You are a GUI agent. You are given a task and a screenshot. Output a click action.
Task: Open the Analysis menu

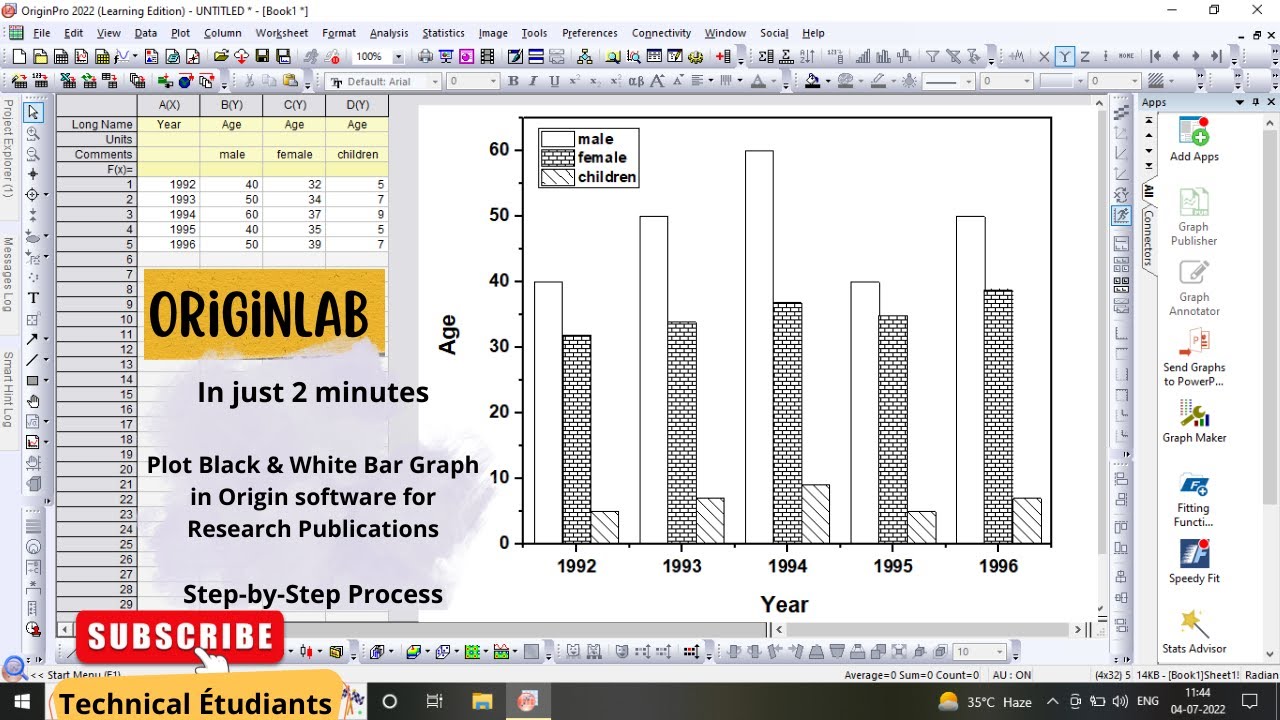point(389,33)
